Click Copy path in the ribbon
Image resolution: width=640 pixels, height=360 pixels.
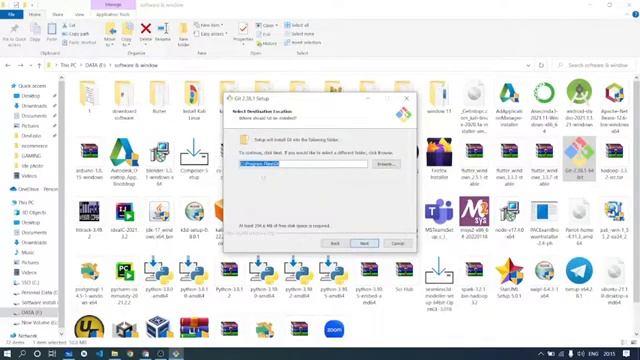pyautogui.click(x=76, y=34)
